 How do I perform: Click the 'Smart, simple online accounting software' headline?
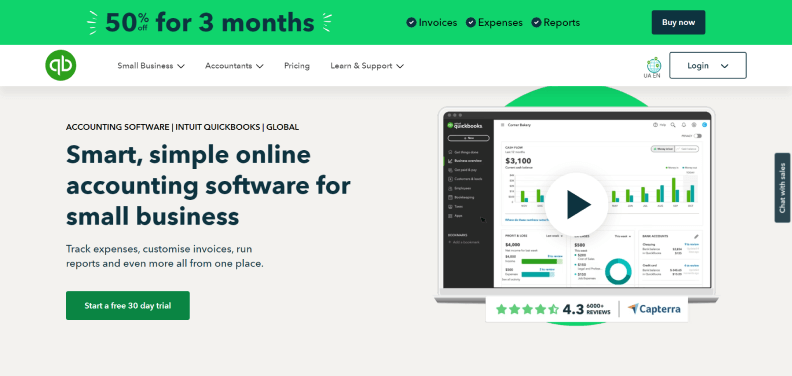208,185
